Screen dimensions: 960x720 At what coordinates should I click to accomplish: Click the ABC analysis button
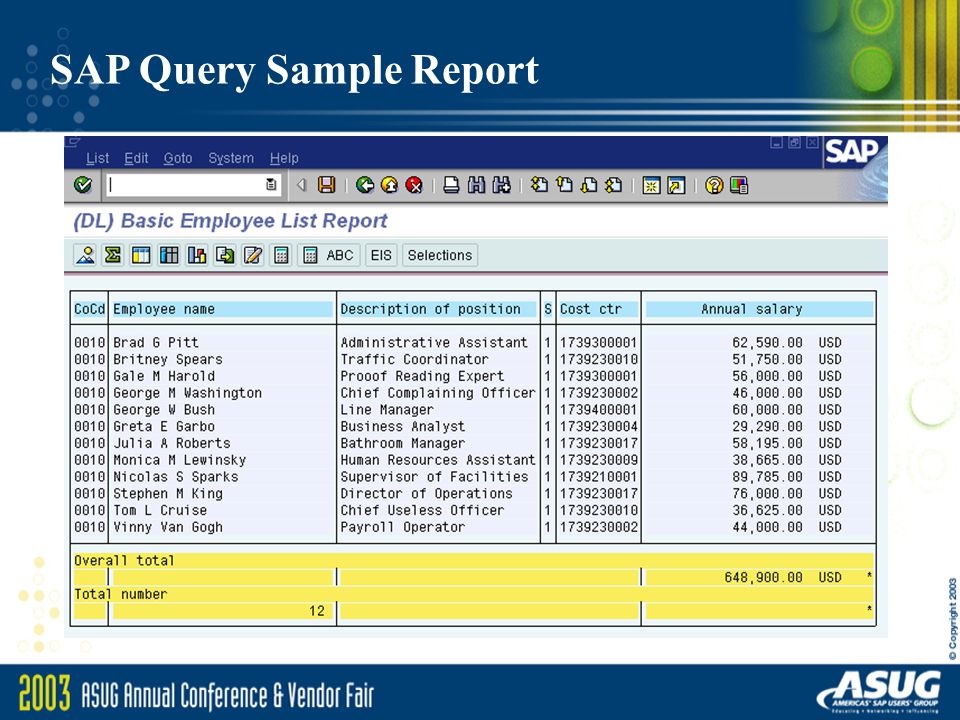[x=329, y=255]
